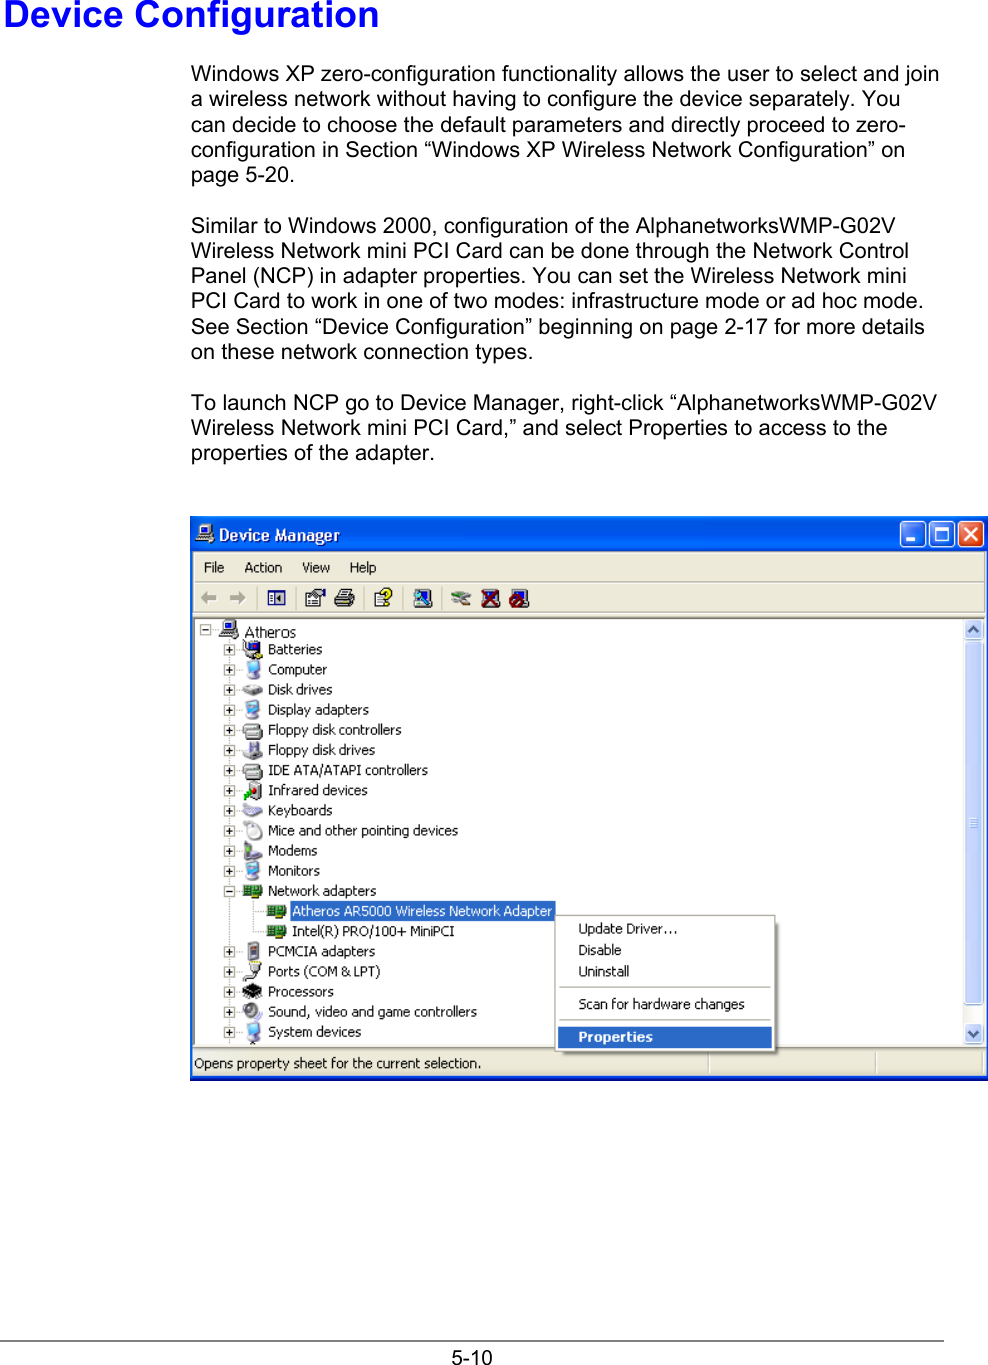Select the Floppy disk controllers label
988x1365 pixels.
[334, 730]
